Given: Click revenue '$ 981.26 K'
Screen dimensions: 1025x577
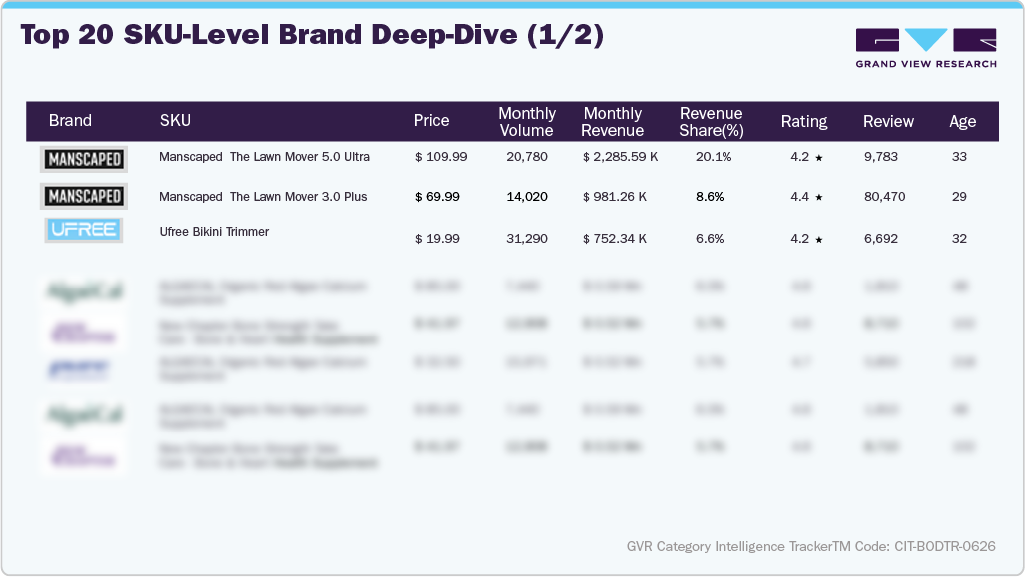Looking at the screenshot, I should 614,197.
